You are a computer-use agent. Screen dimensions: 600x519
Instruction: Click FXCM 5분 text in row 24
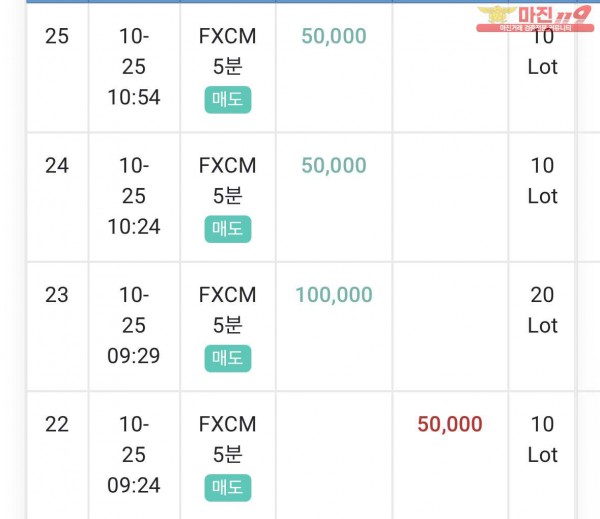tap(228, 181)
